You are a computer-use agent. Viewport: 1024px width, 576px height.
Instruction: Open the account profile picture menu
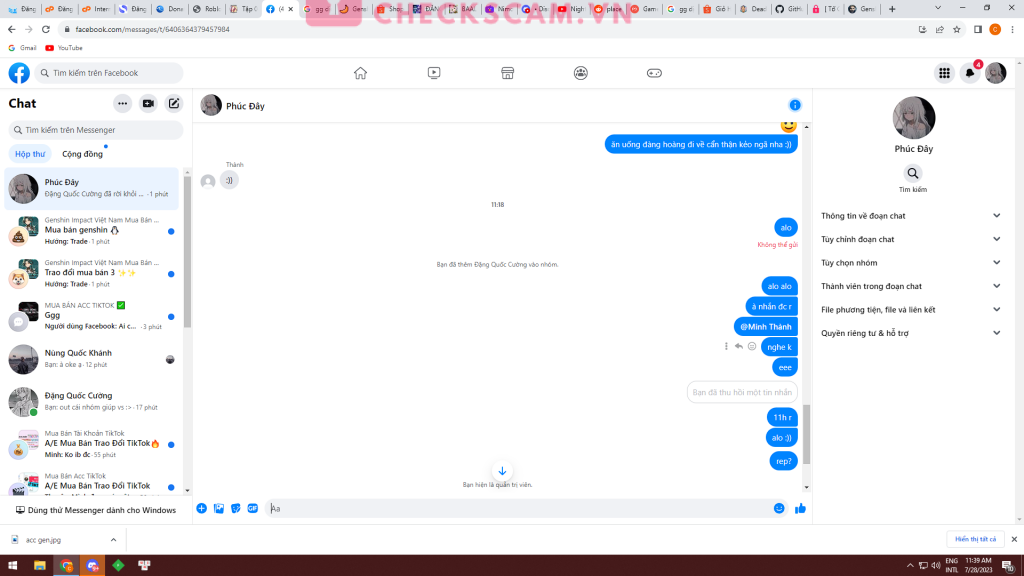[996, 73]
